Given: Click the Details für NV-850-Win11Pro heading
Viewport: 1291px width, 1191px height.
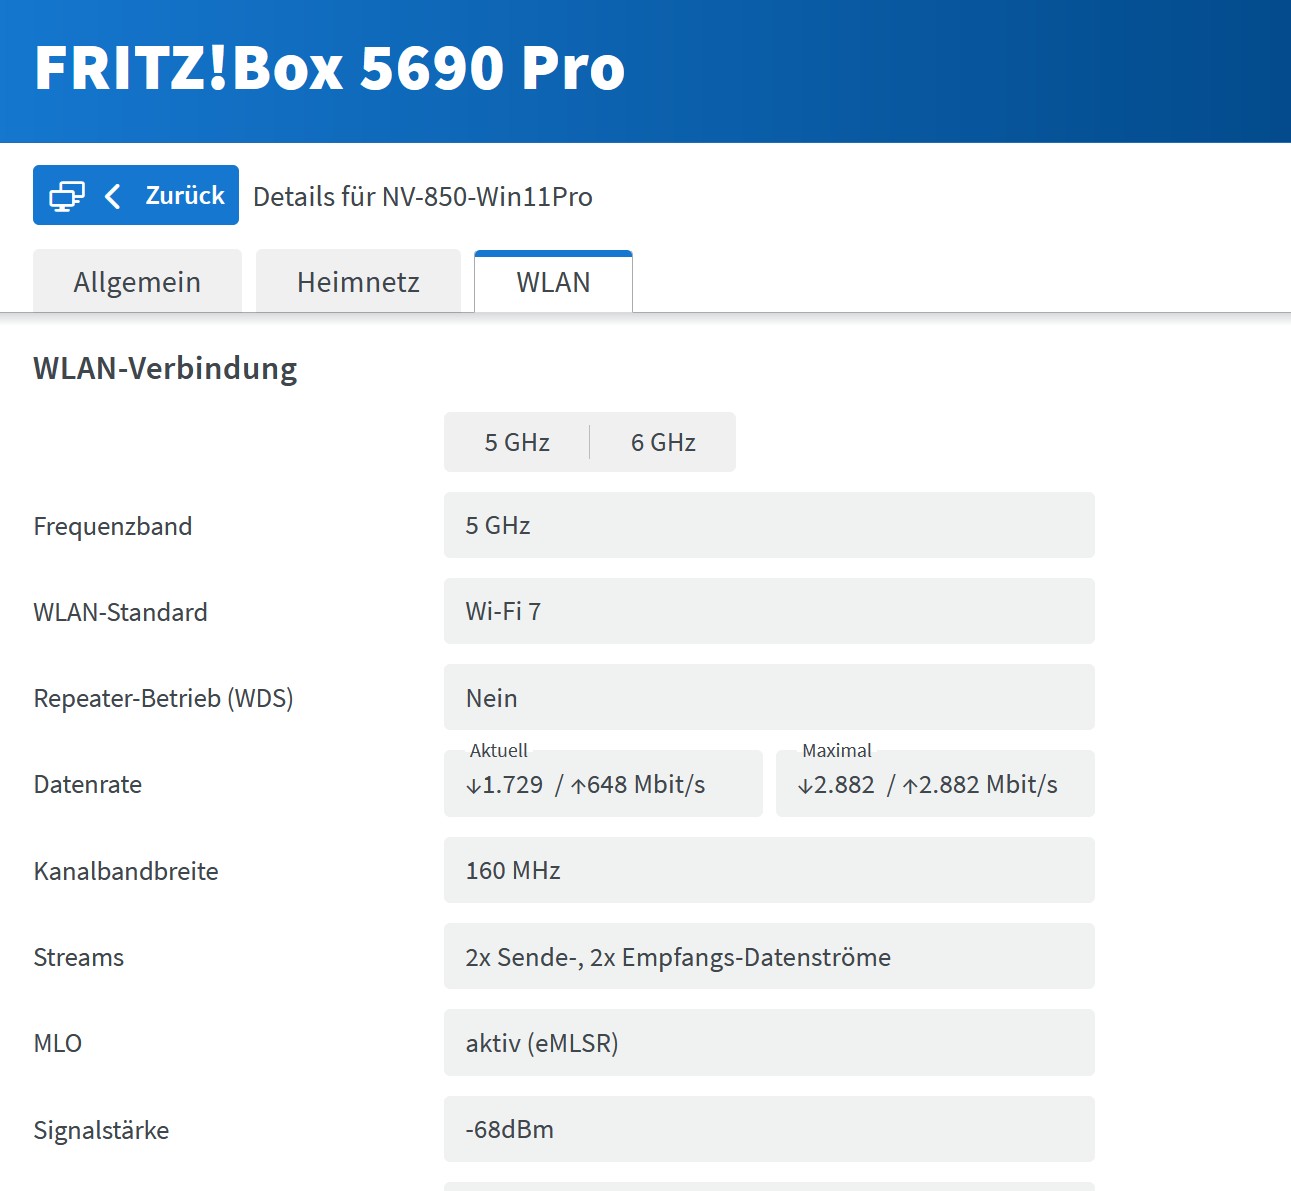Looking at the screenshot, I should pyautogui.click(x=422, y=196).
